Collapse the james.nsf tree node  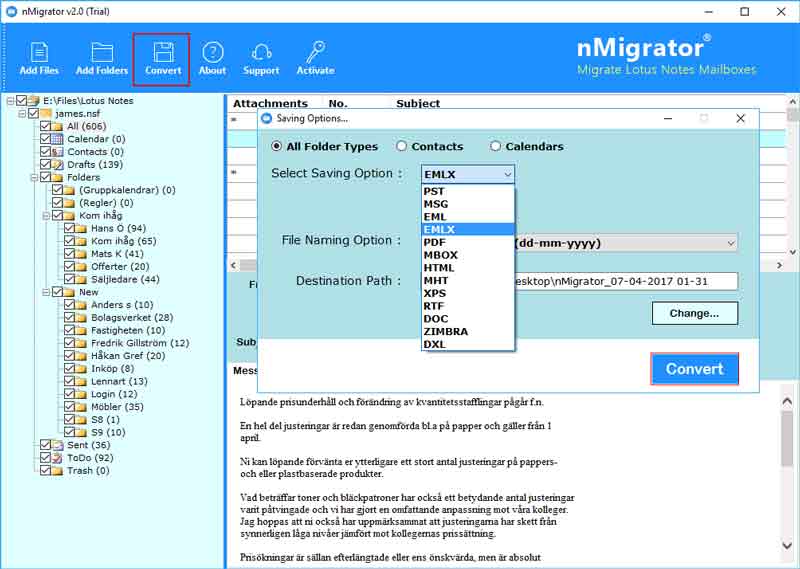[22, 113]
